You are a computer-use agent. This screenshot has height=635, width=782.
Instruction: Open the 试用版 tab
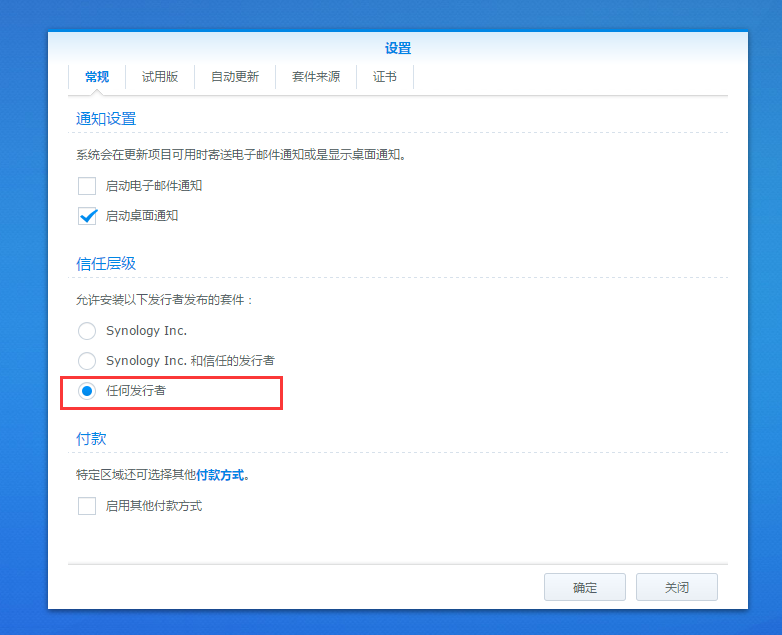pyautogui.click(x=160, y=77)
